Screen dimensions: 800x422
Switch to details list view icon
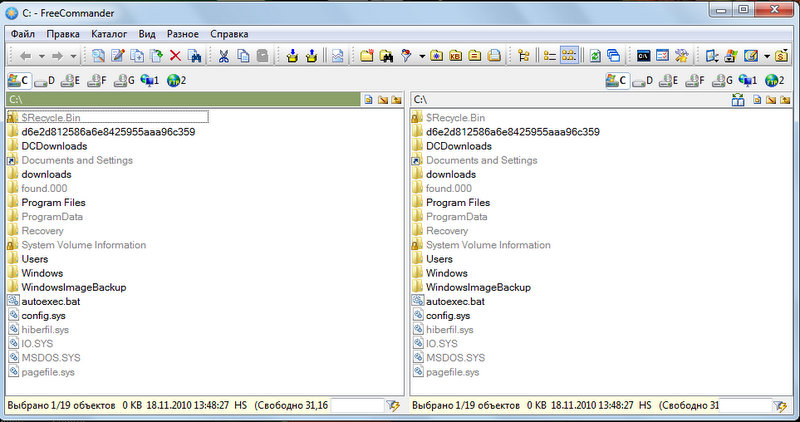[549, 56]
